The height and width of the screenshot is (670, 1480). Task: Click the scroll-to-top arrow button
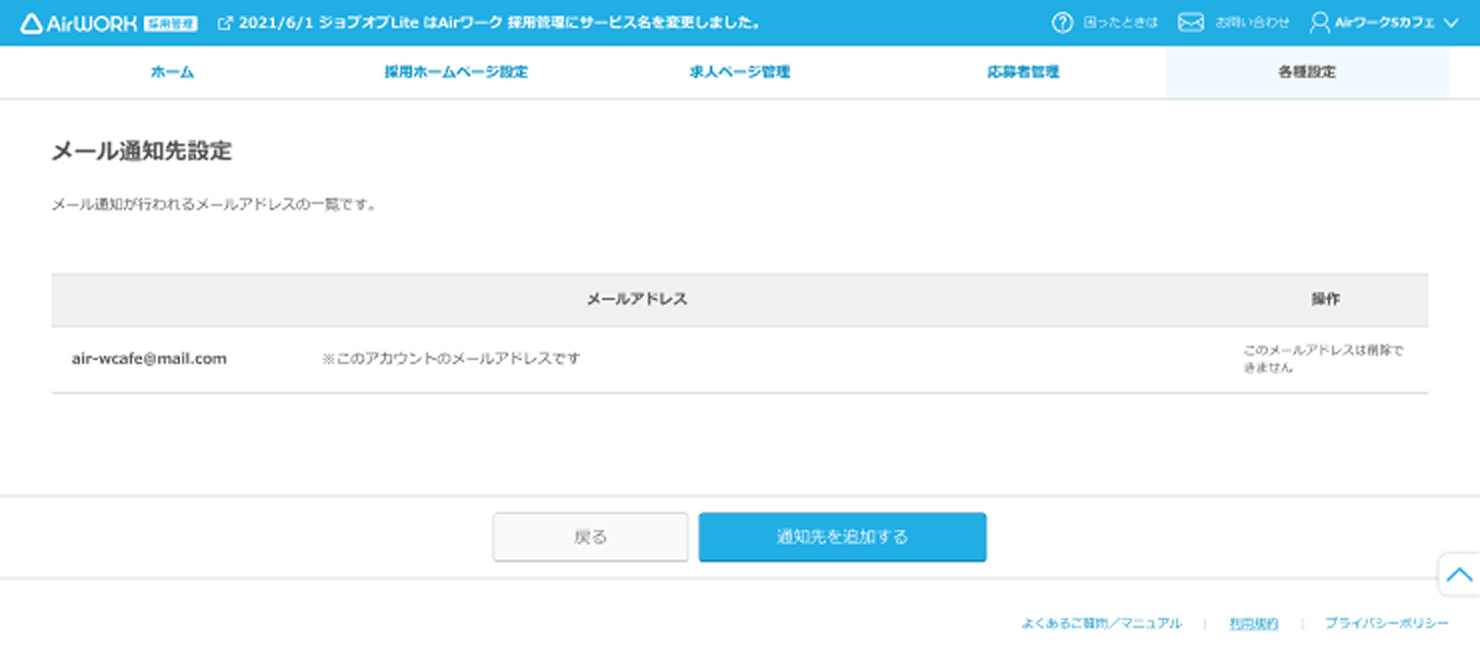pos(1459,574)
